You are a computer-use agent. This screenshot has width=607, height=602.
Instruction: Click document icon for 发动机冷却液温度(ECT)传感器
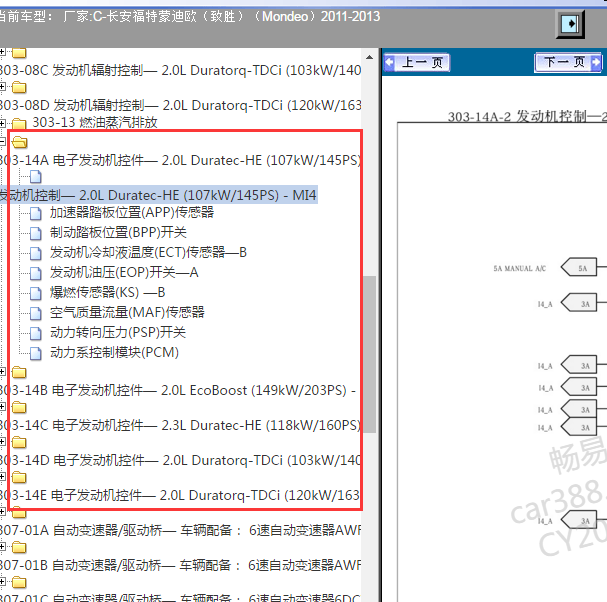click(36, 253)
